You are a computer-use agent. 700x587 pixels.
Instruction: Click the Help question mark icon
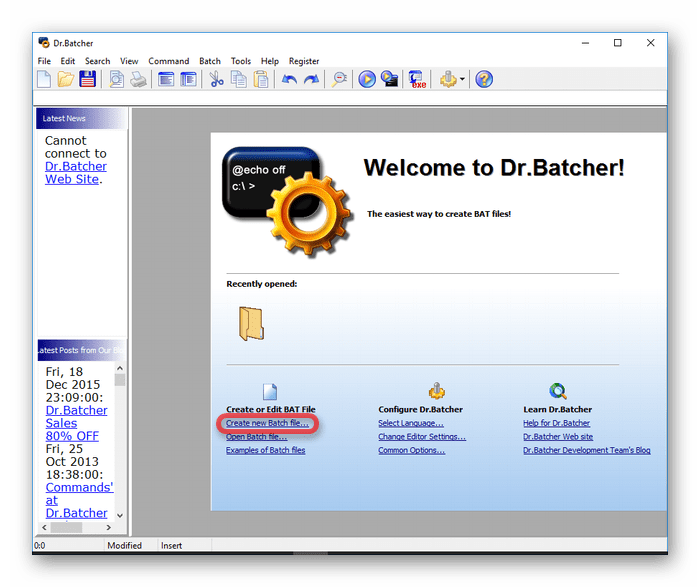click(484, 79)
